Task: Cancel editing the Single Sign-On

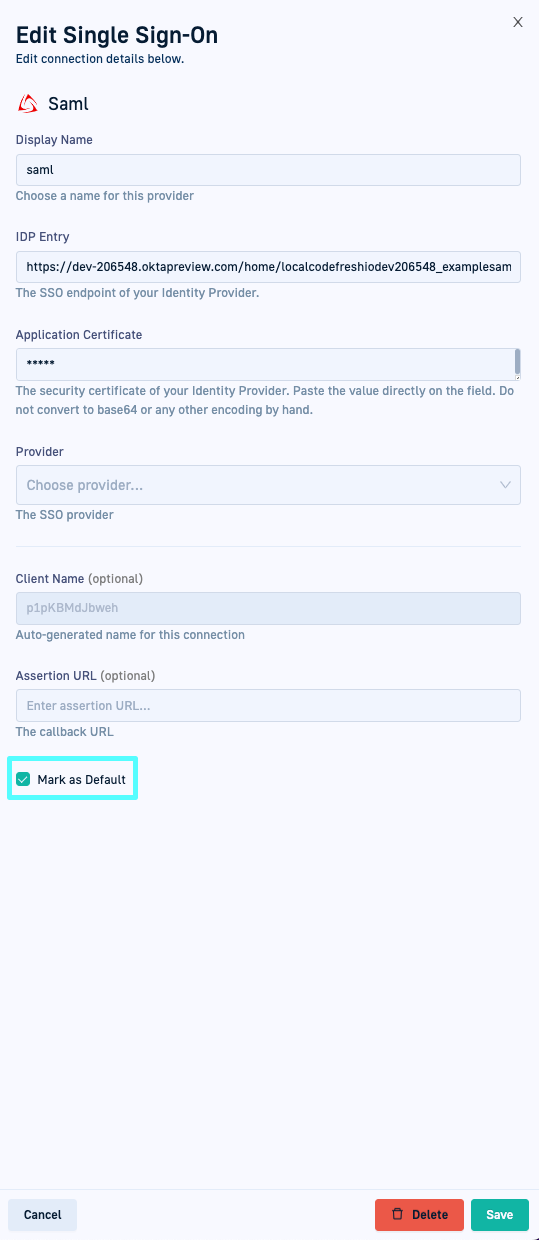Action: pyautogui.click(x=42, y=1214)
